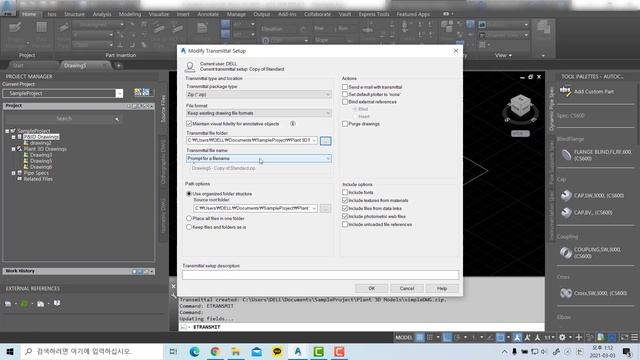Select Use organized folder structure radio

click(189, 193)
